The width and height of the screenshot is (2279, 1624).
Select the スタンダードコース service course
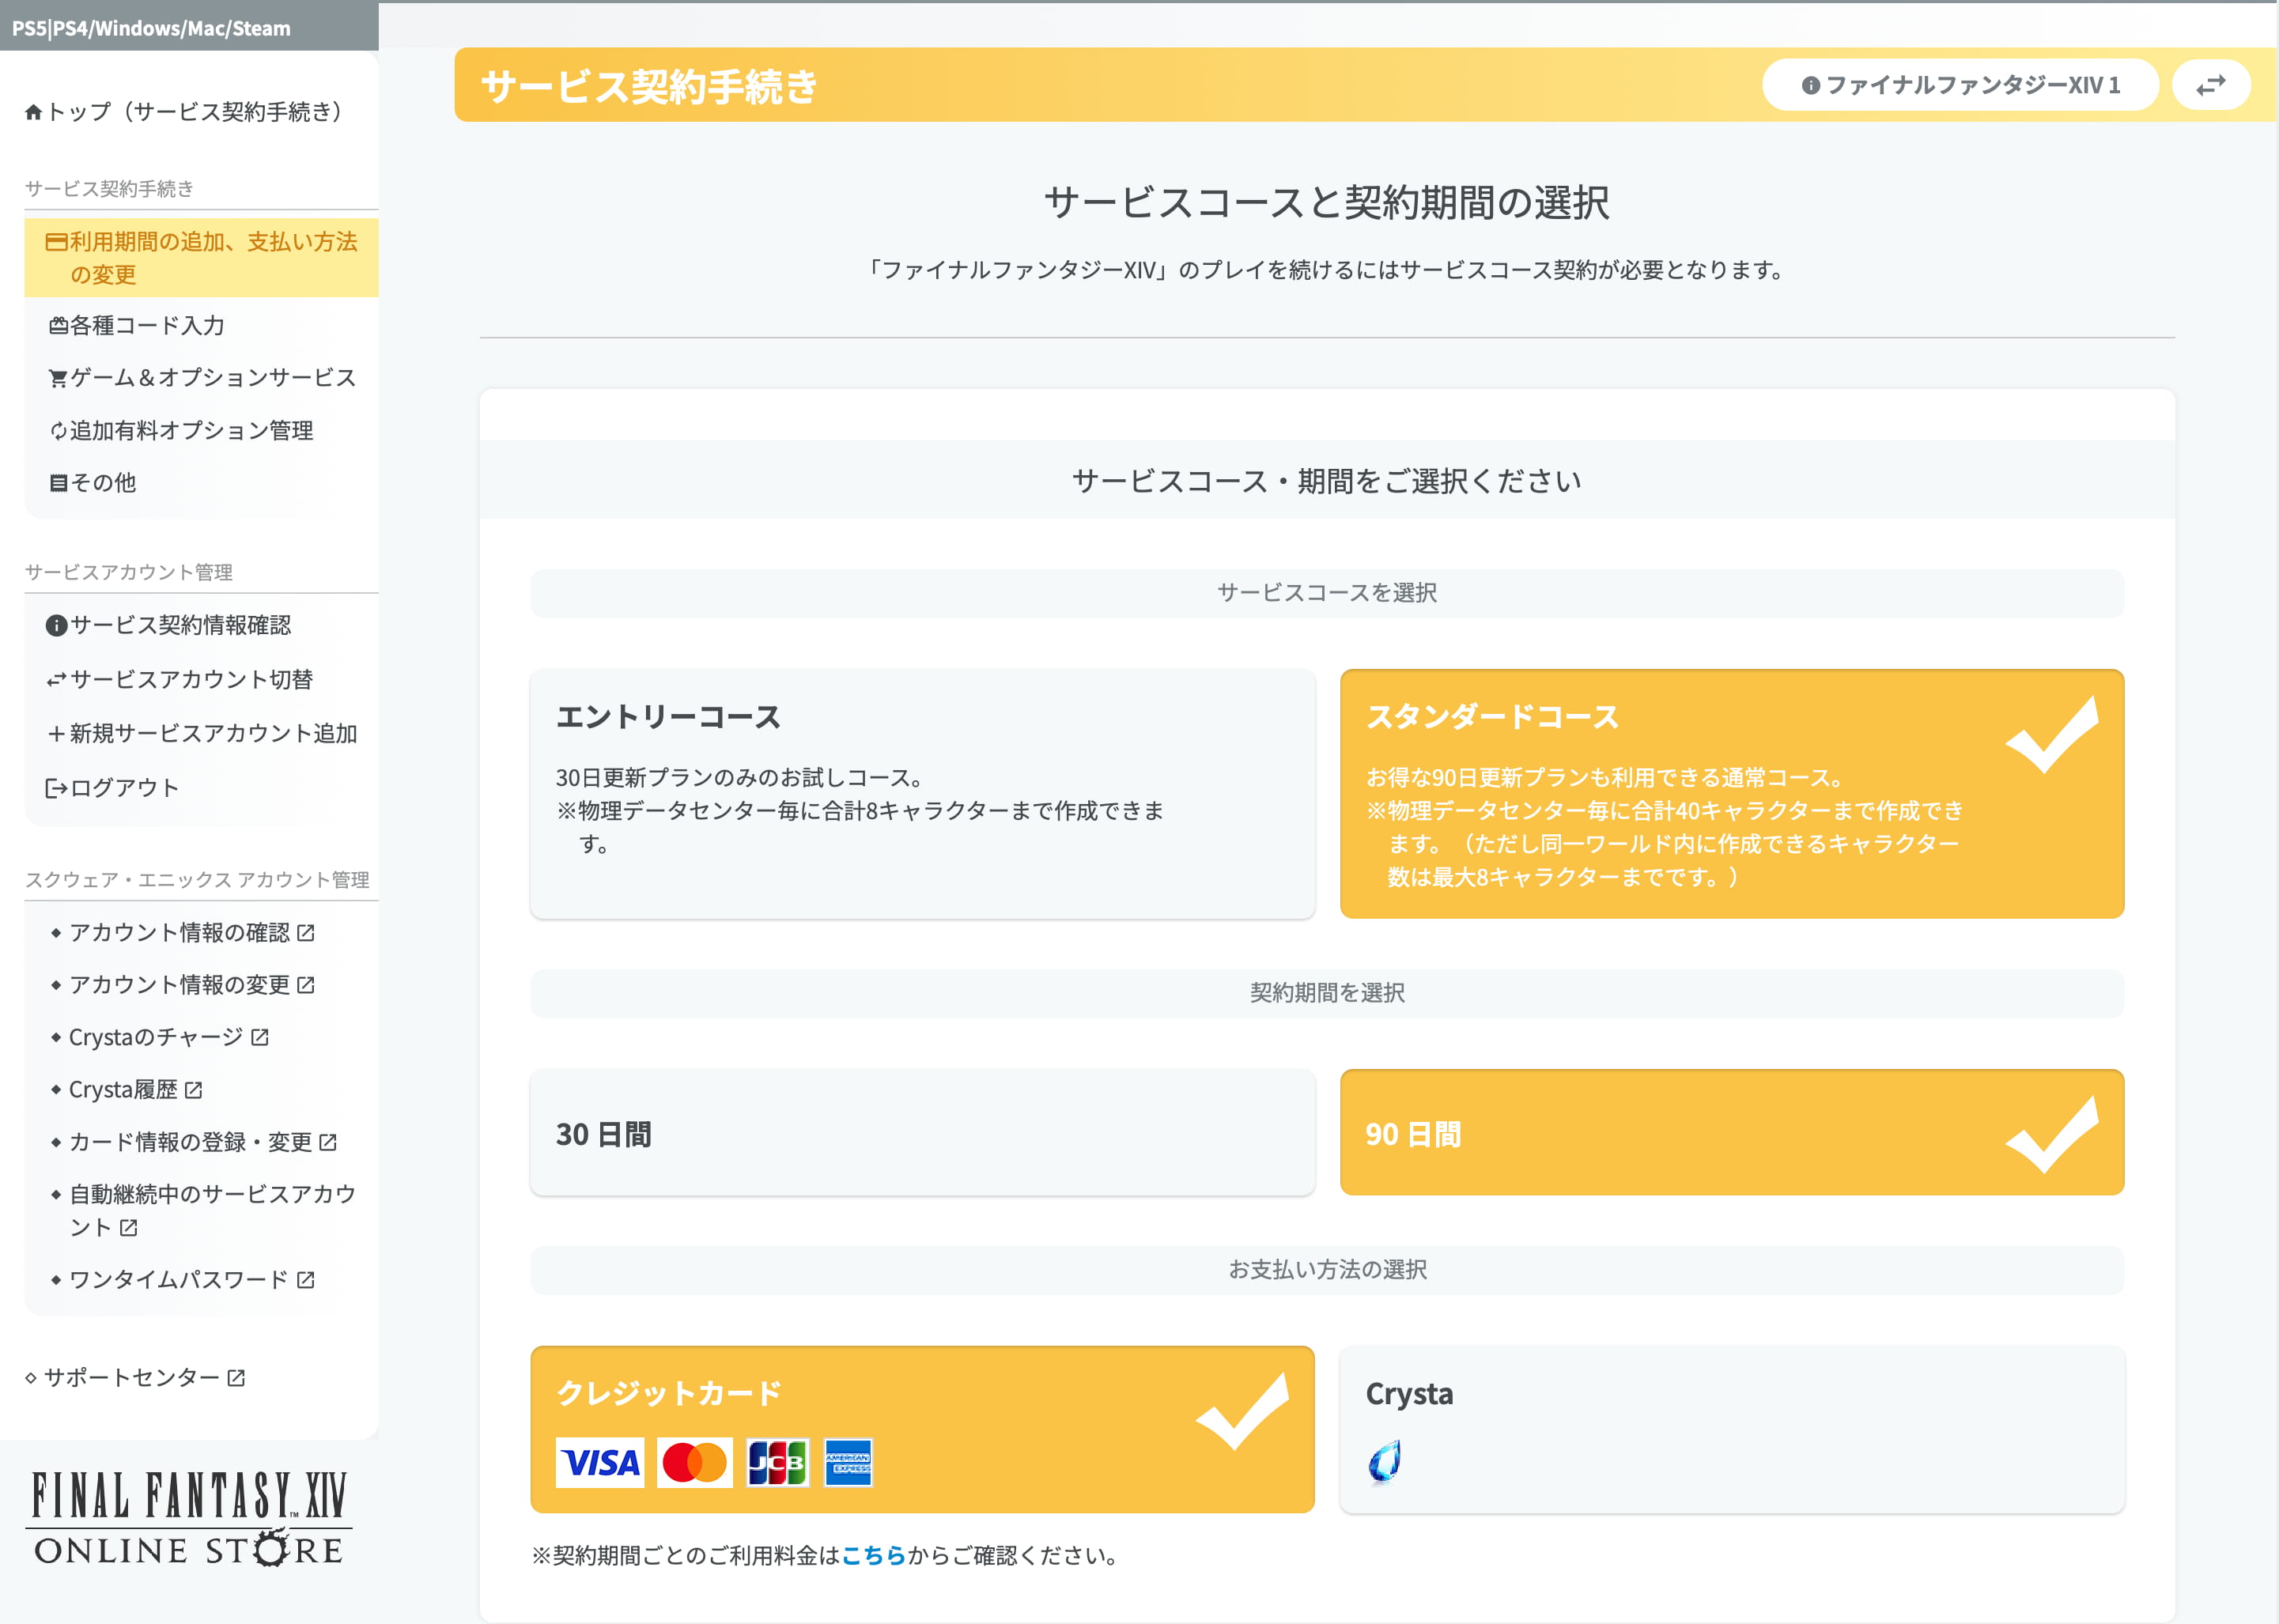(1732, 794)
